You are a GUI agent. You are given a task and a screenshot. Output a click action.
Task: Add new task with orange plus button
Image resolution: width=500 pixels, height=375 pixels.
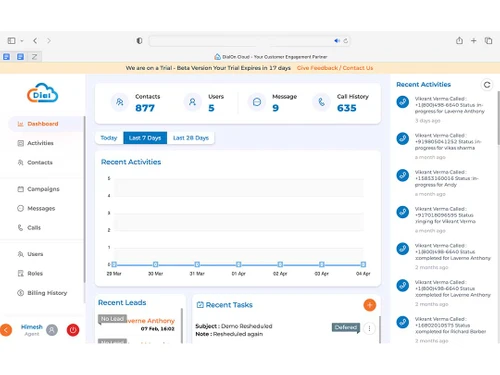click(x=370, y=305)
